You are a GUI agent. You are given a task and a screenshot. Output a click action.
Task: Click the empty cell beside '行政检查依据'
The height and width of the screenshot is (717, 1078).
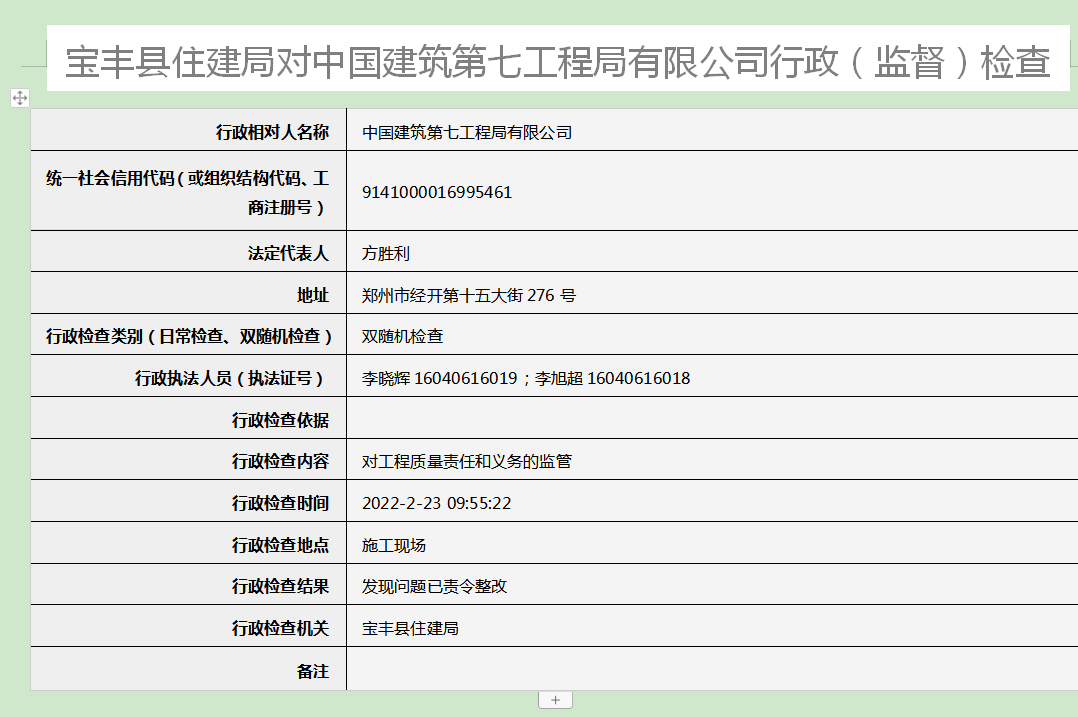pos(712,418)
